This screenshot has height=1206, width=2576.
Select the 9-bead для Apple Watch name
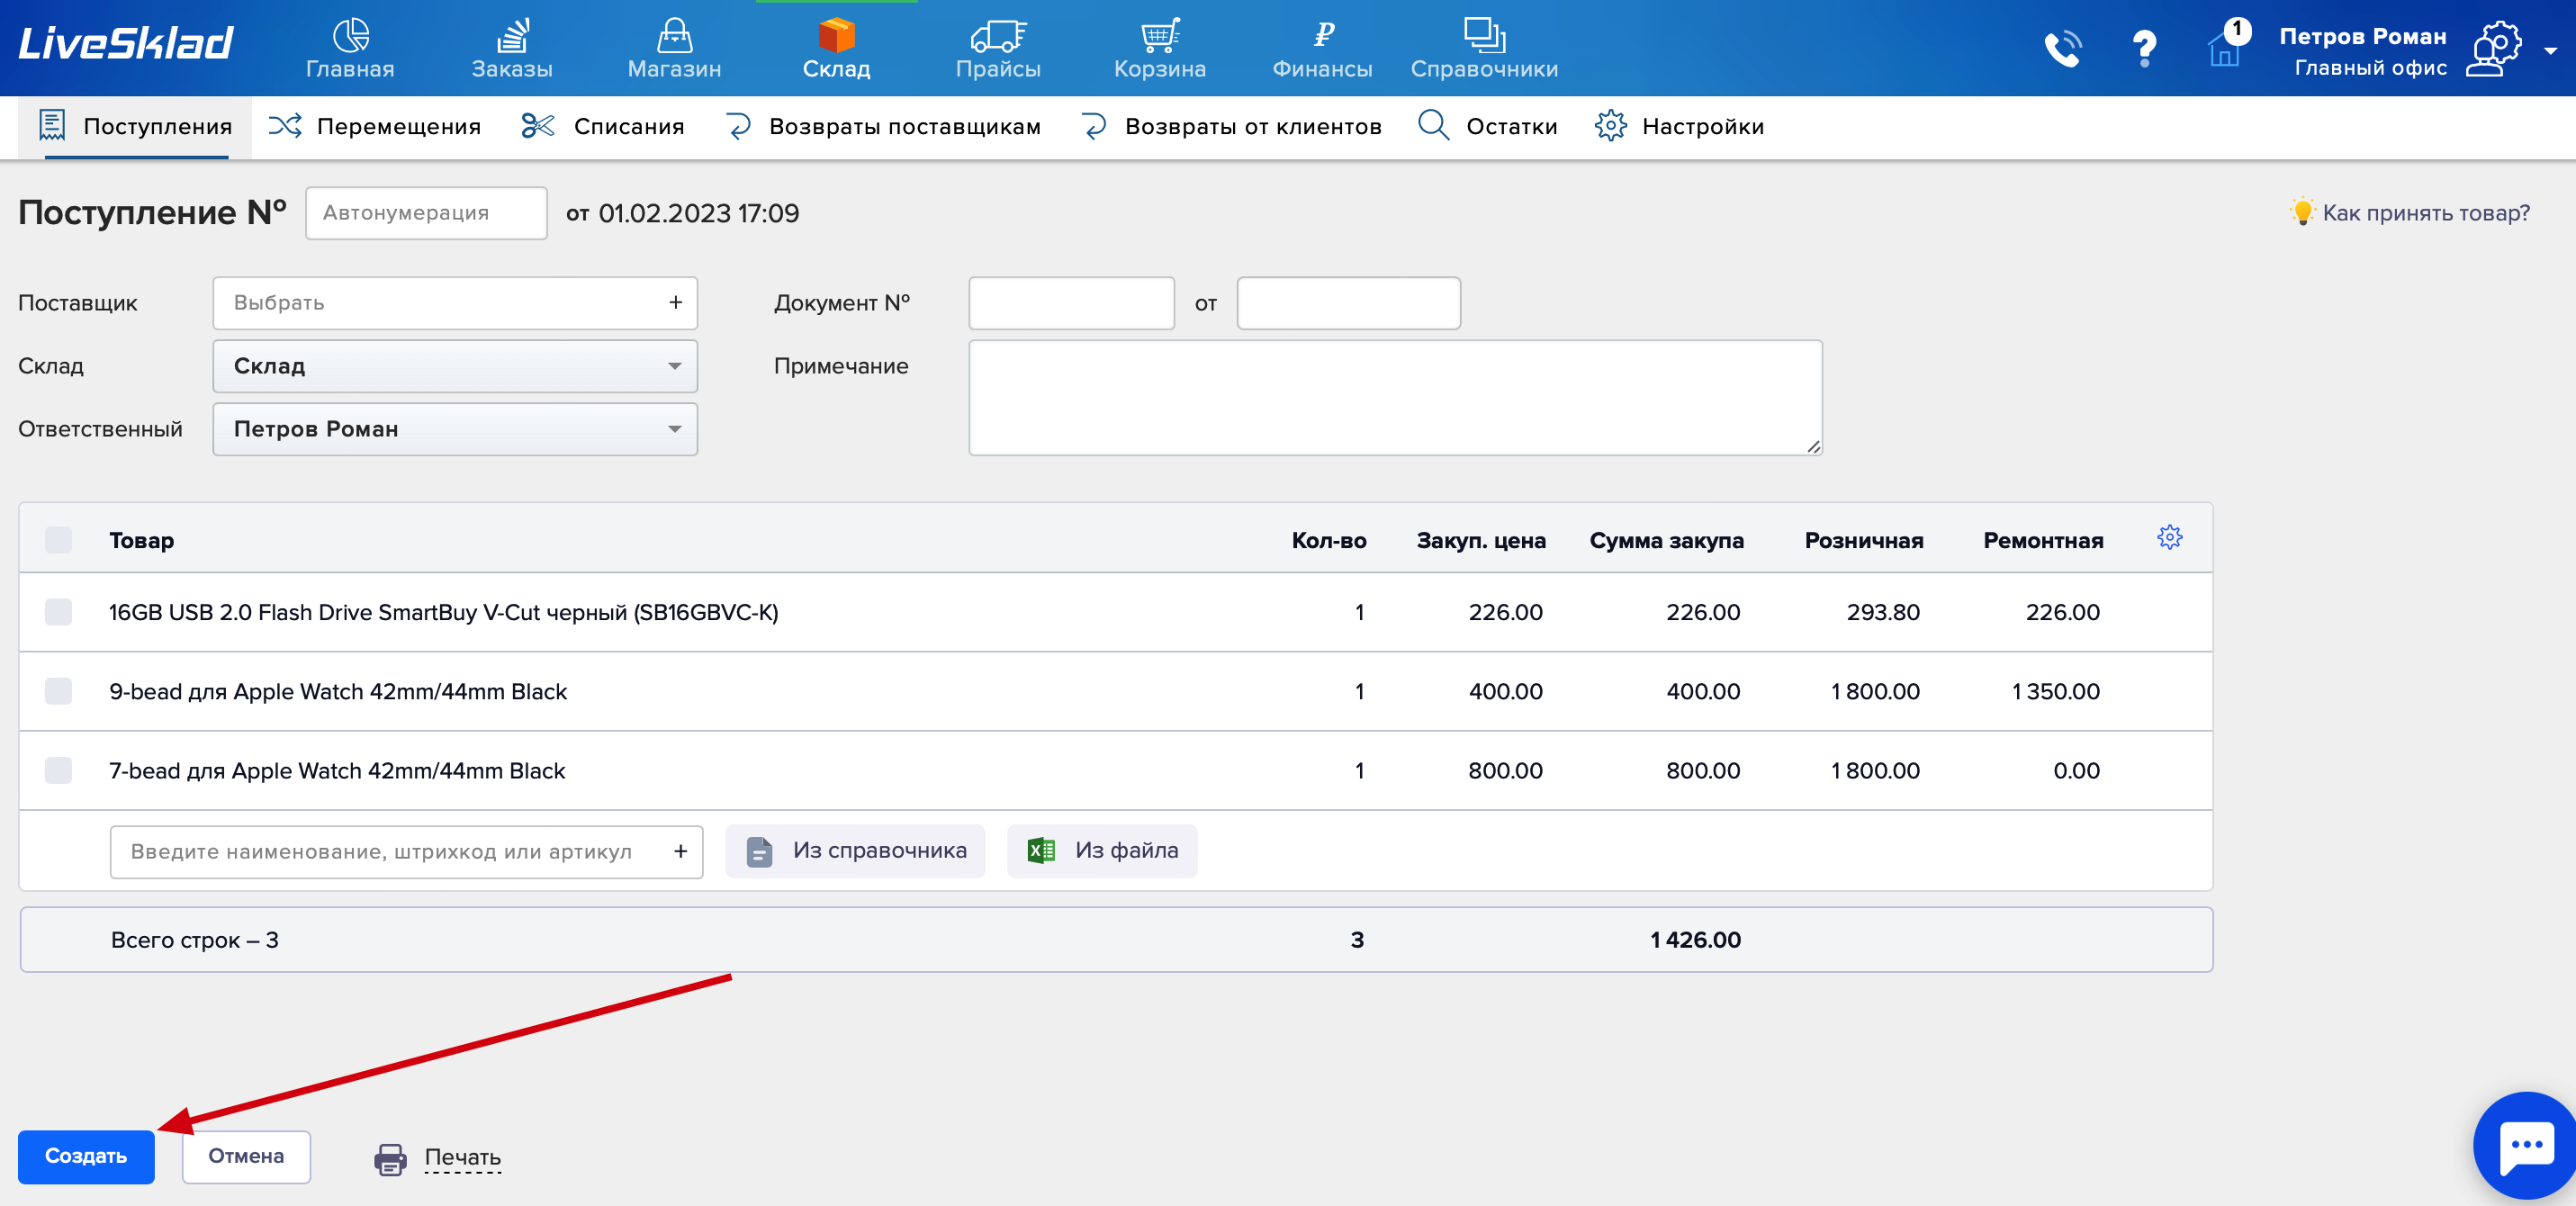338,691
